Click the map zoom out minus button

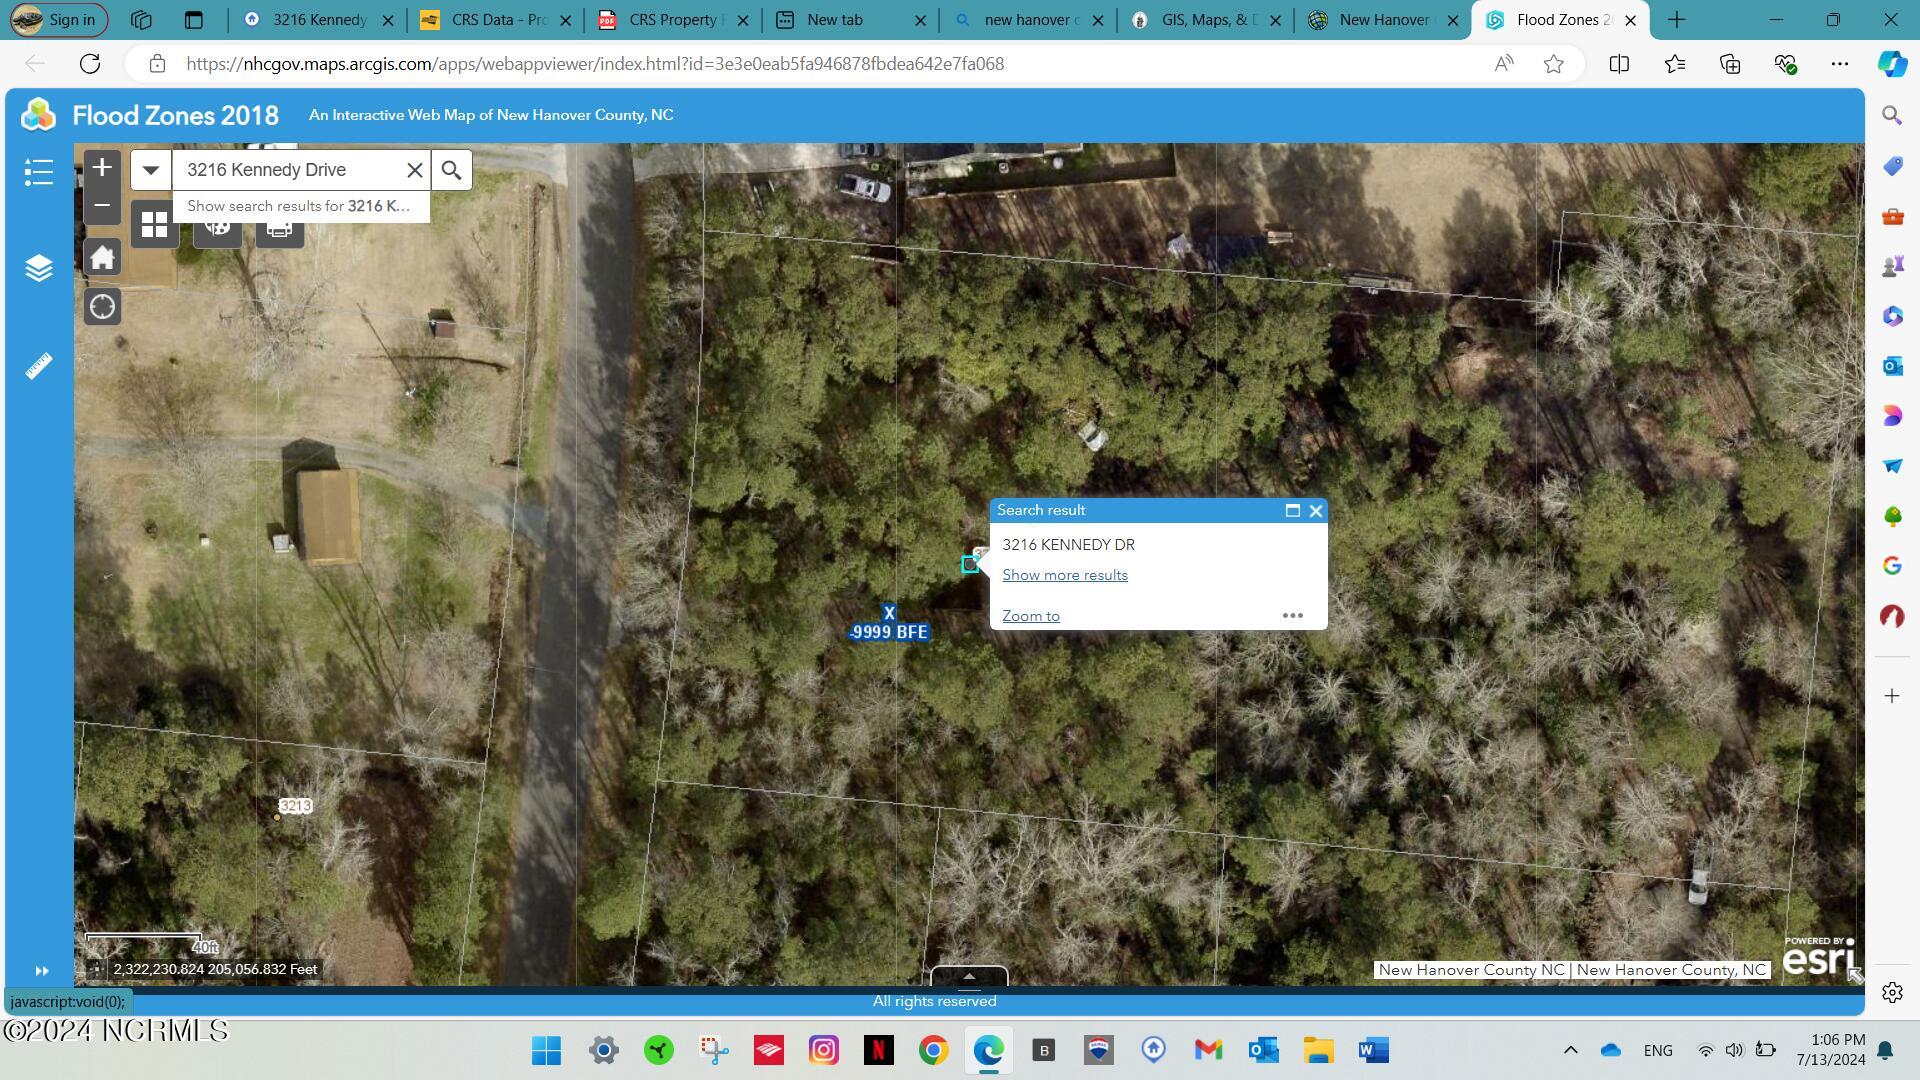(102, 206)
